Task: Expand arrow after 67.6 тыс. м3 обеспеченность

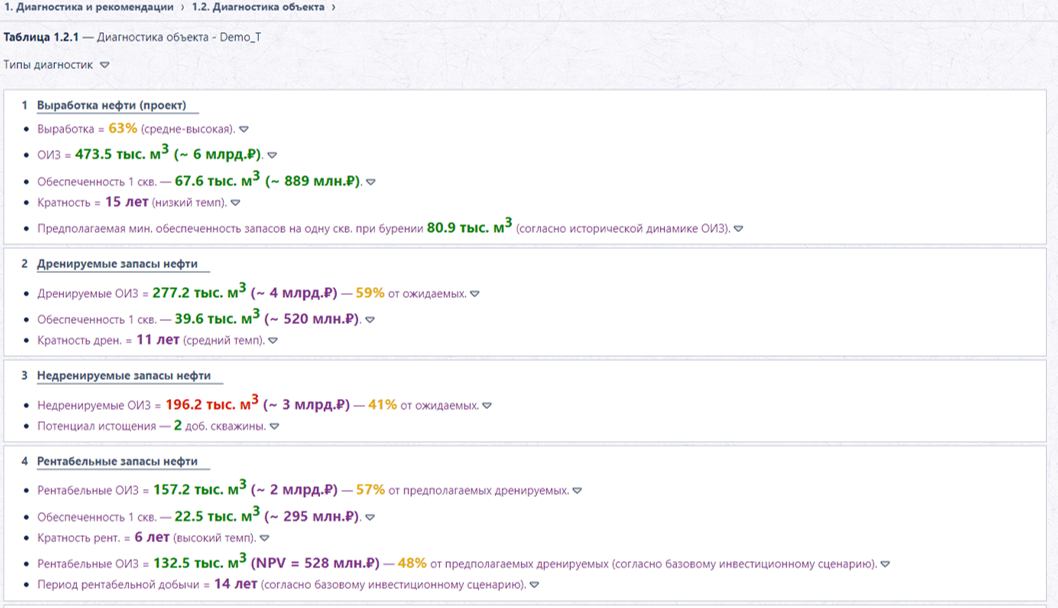Action: coord(371,182)
